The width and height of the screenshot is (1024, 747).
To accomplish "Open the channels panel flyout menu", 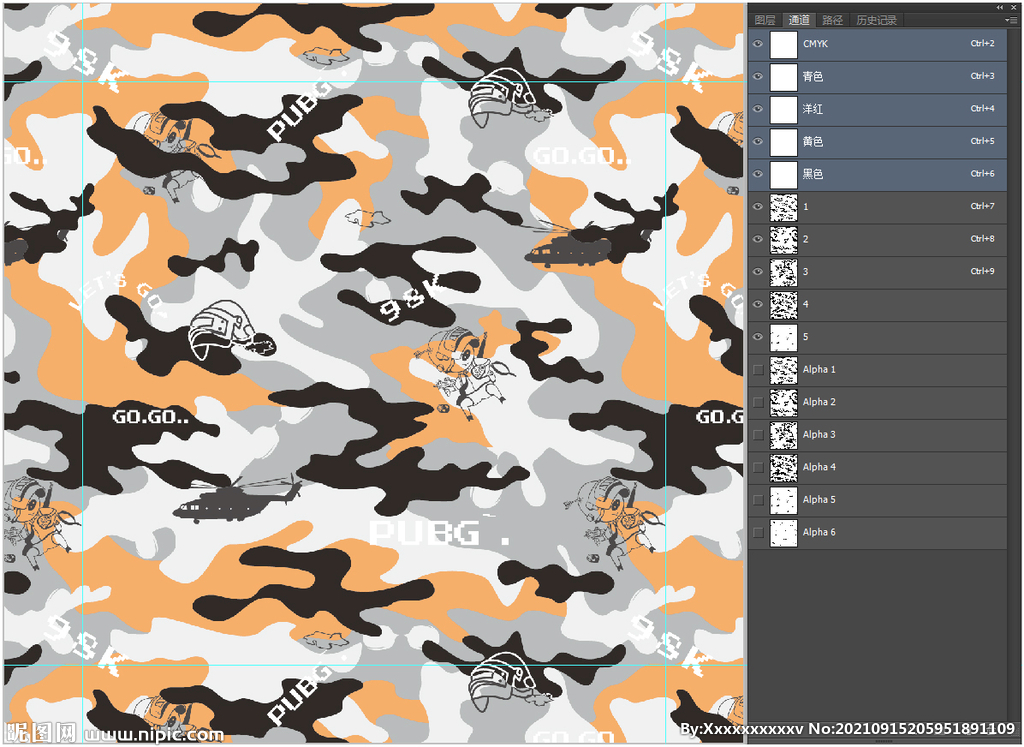I will pos(1012,20).
